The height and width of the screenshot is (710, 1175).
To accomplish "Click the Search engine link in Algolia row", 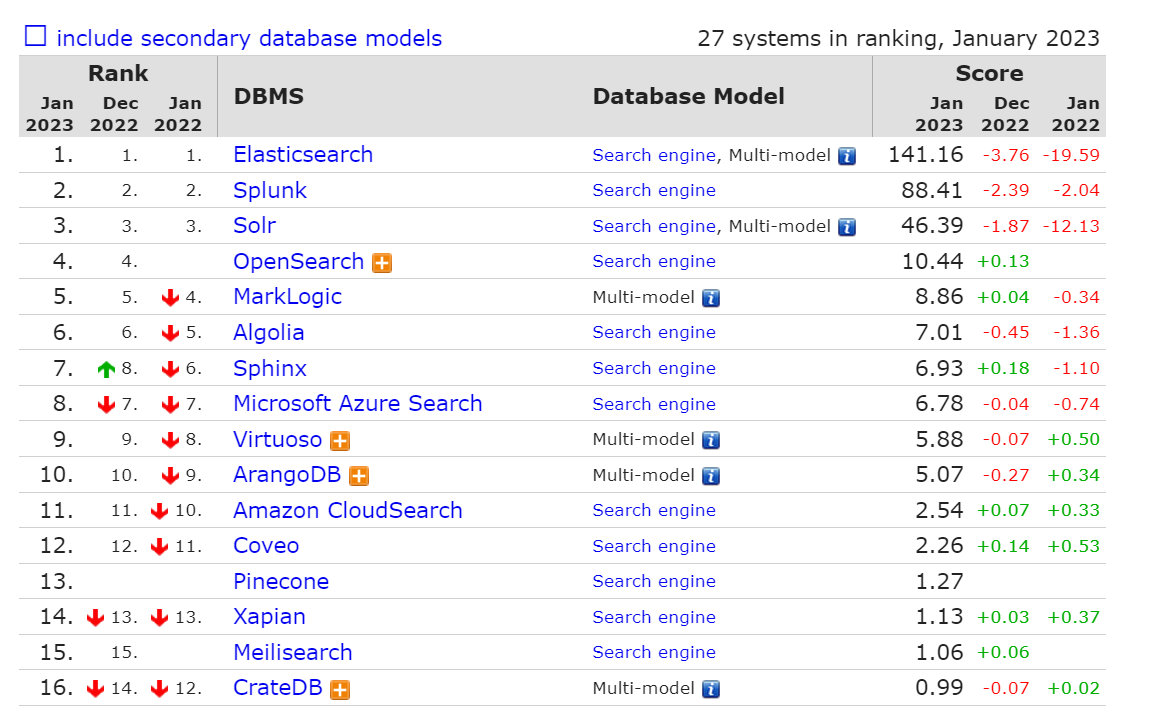I will tap(653, 332).
